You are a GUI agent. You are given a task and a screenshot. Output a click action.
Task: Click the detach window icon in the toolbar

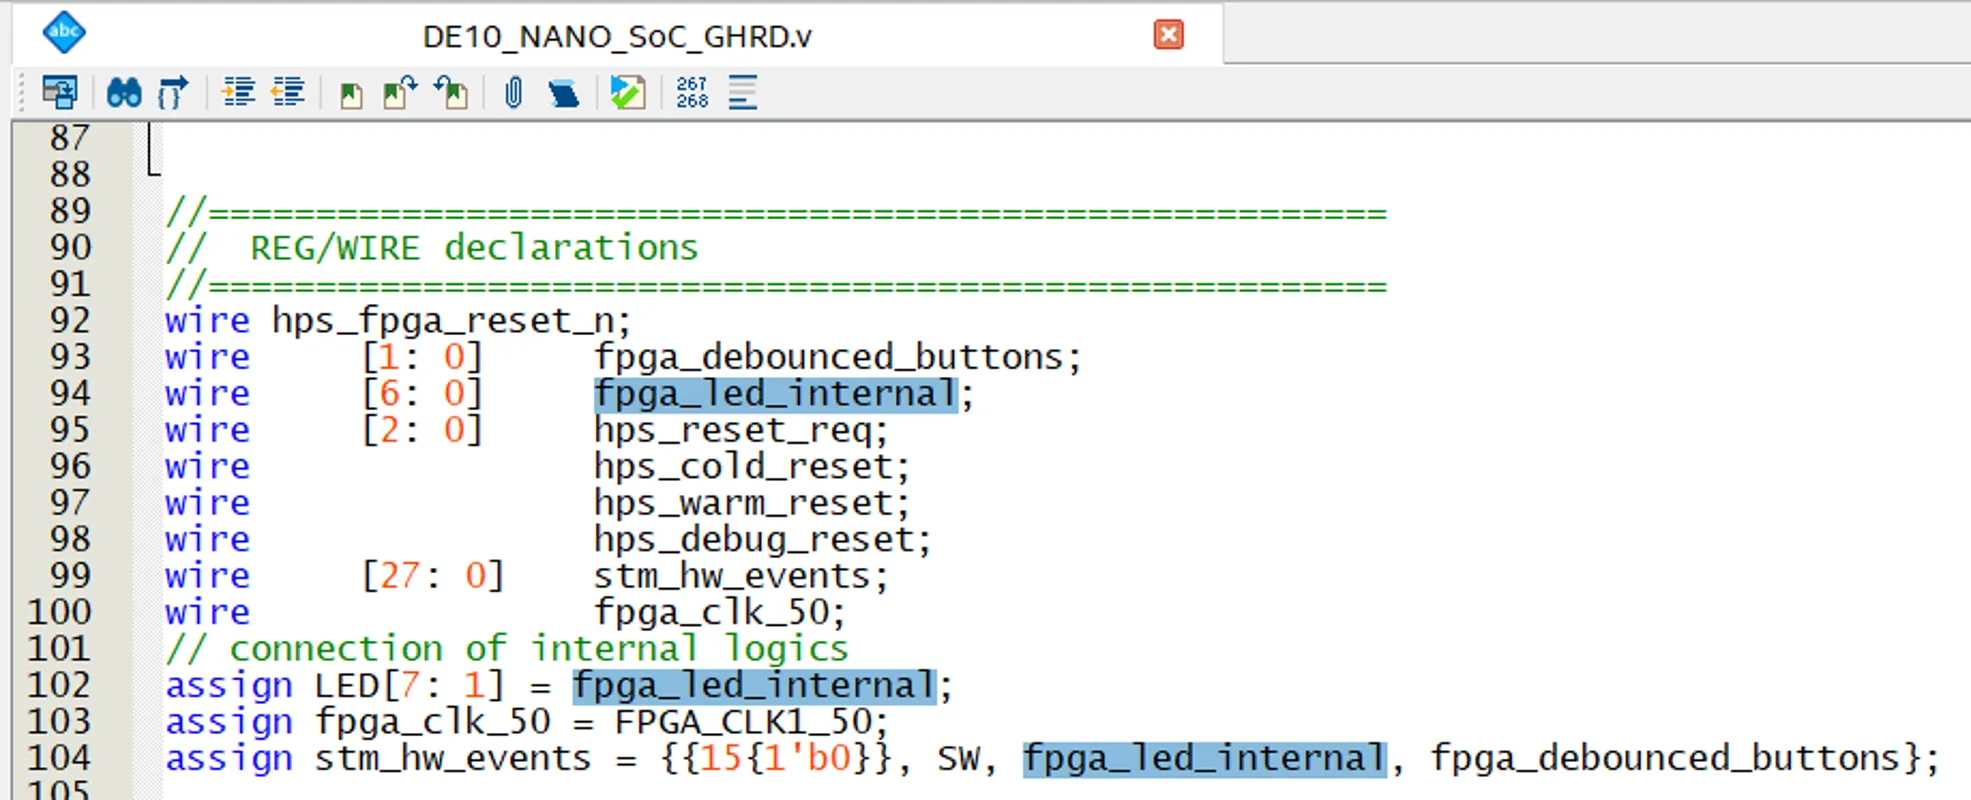tap(60, 92)
